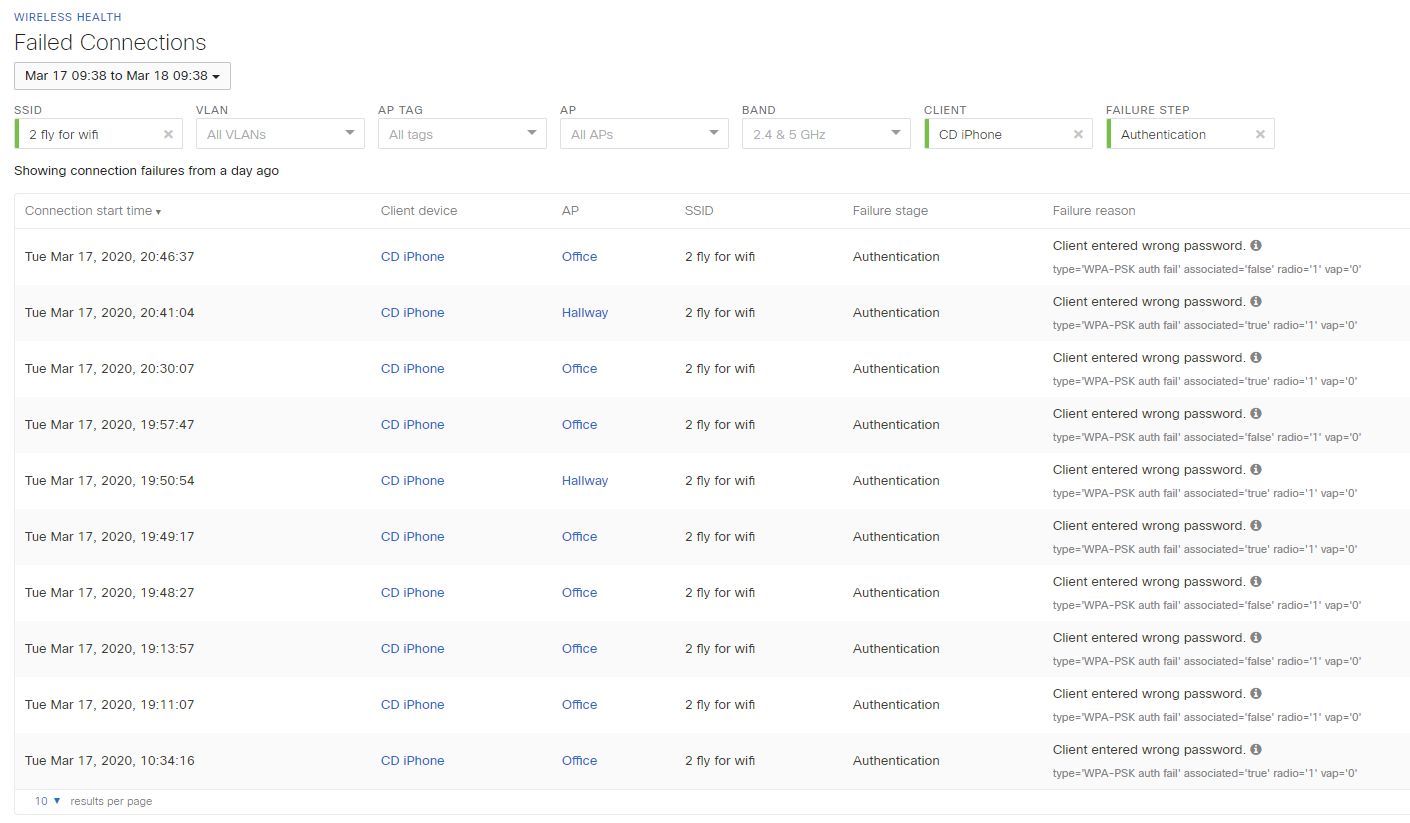Expand the All APs dropdown
Viewport: 1410px width, 823px height.
click(x=644, y=134)
